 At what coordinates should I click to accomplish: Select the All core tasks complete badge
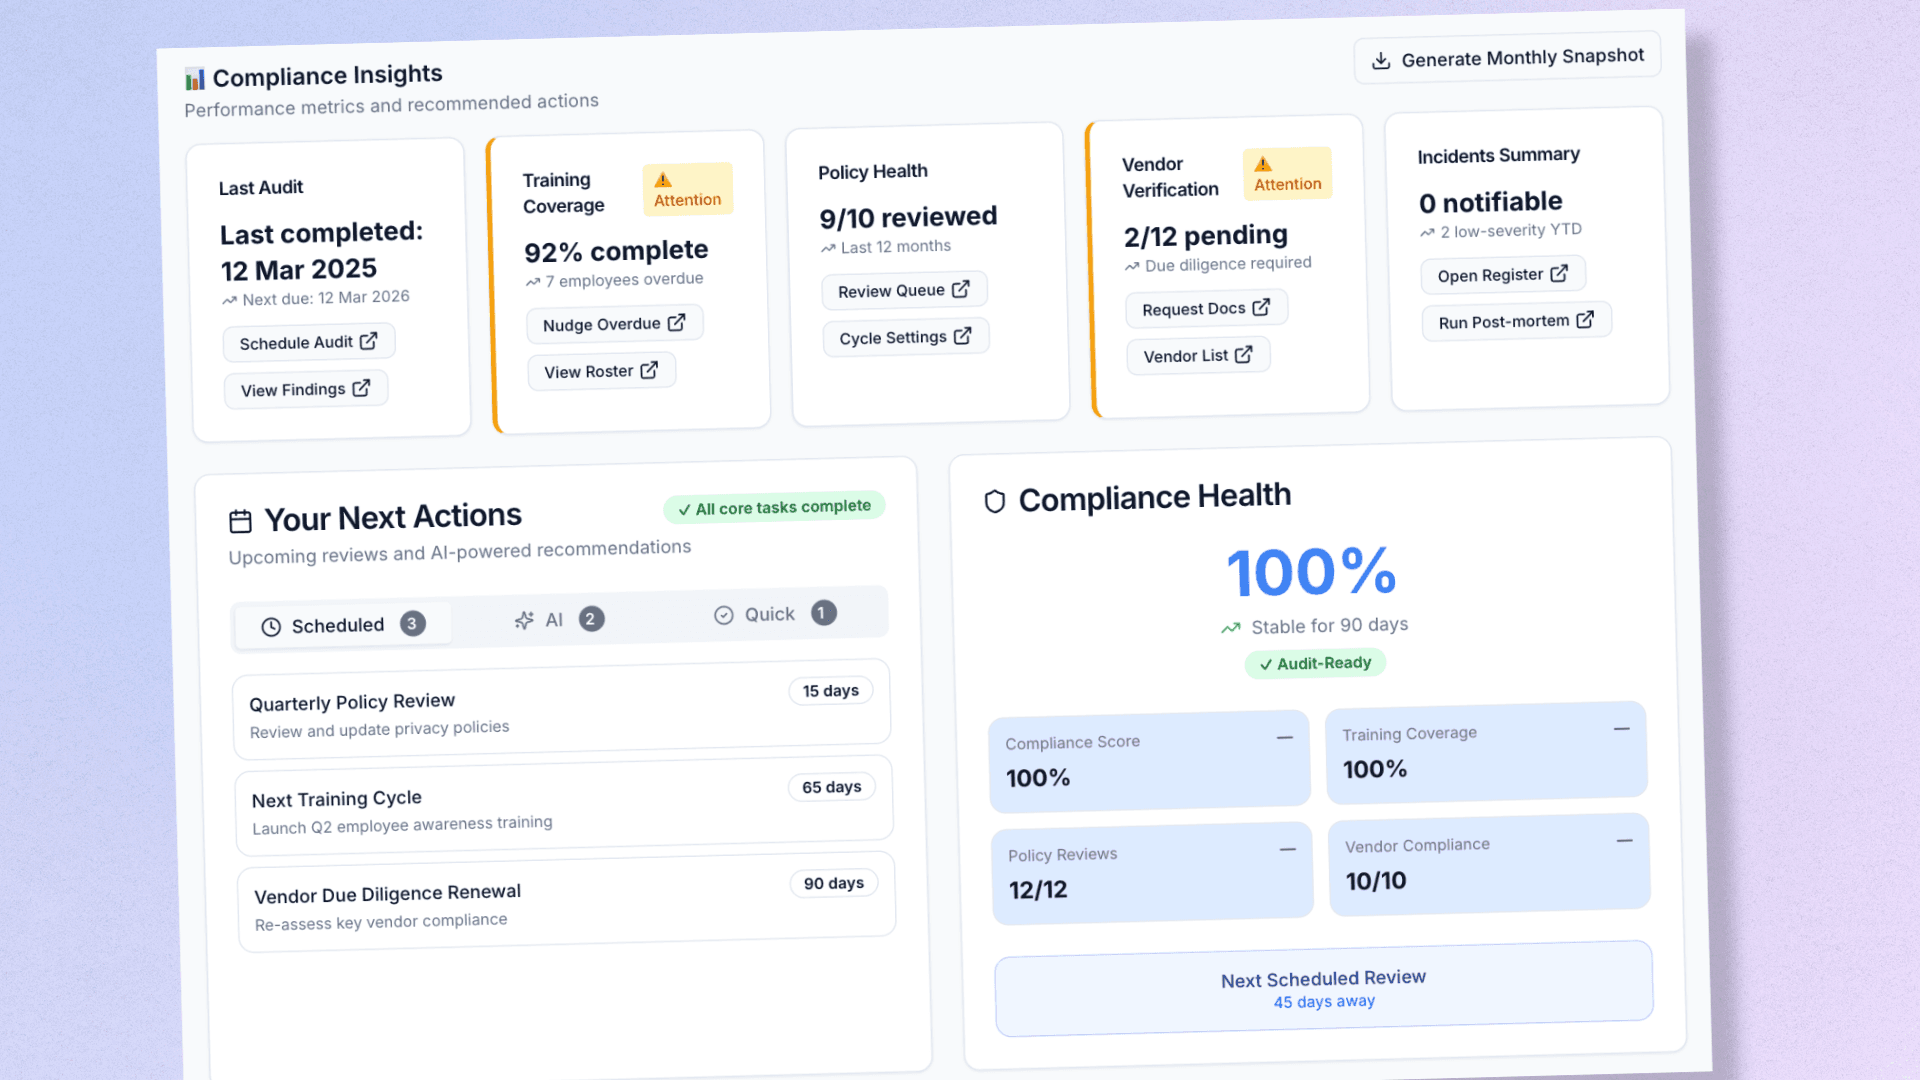pyautogui.click(x=774, y=508)
